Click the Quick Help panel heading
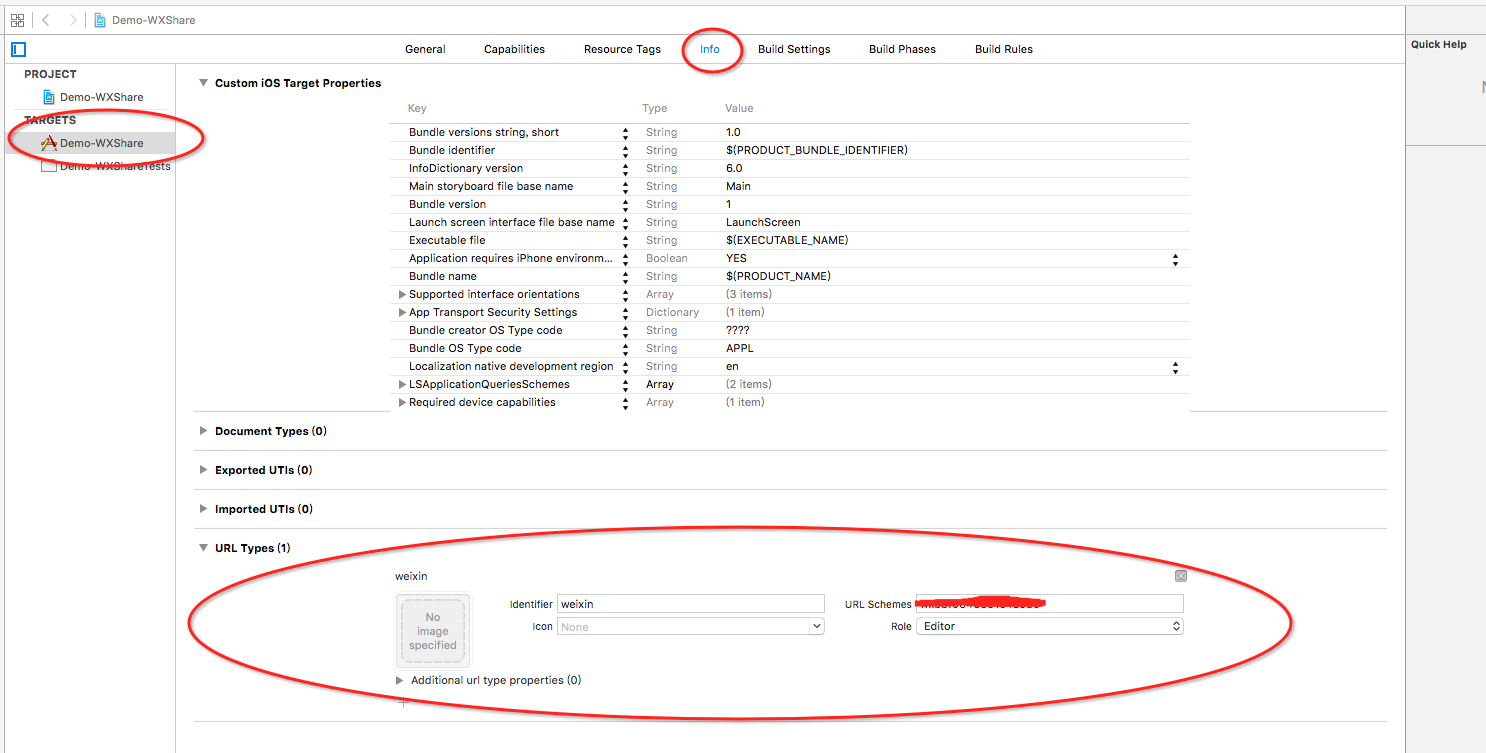Viewport: 1486px width, 753px height. (x=1438, y=44)
